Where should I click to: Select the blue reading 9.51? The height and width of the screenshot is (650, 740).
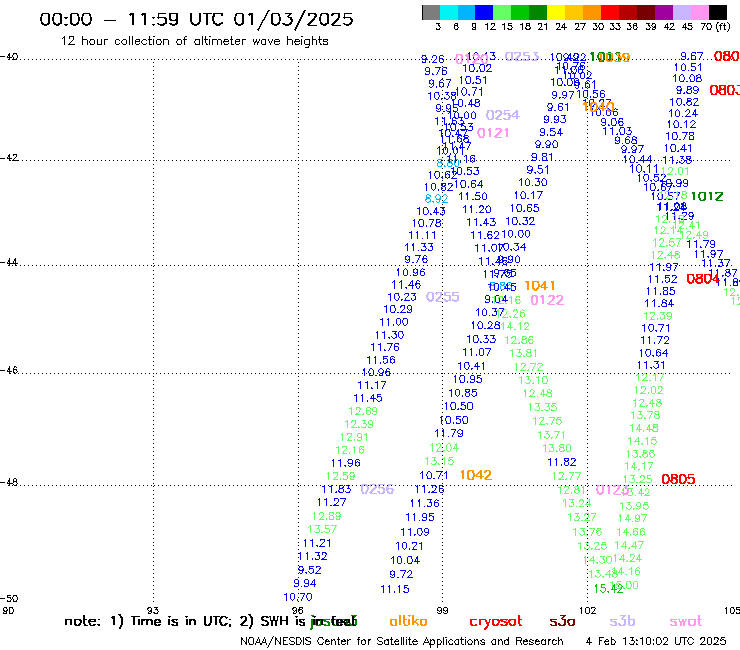click(538, 170)
